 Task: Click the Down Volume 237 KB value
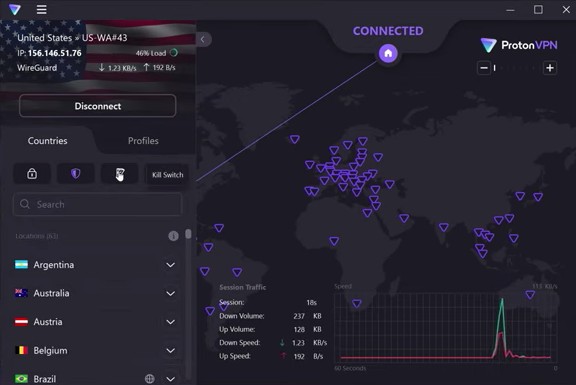(307, 316)
